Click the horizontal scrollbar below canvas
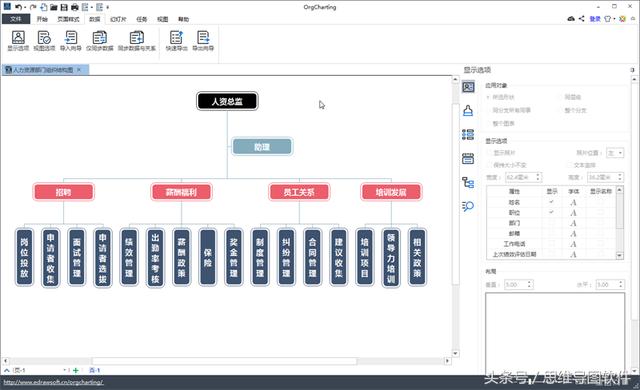Viewport: 640px width, 390px height. 224,361
